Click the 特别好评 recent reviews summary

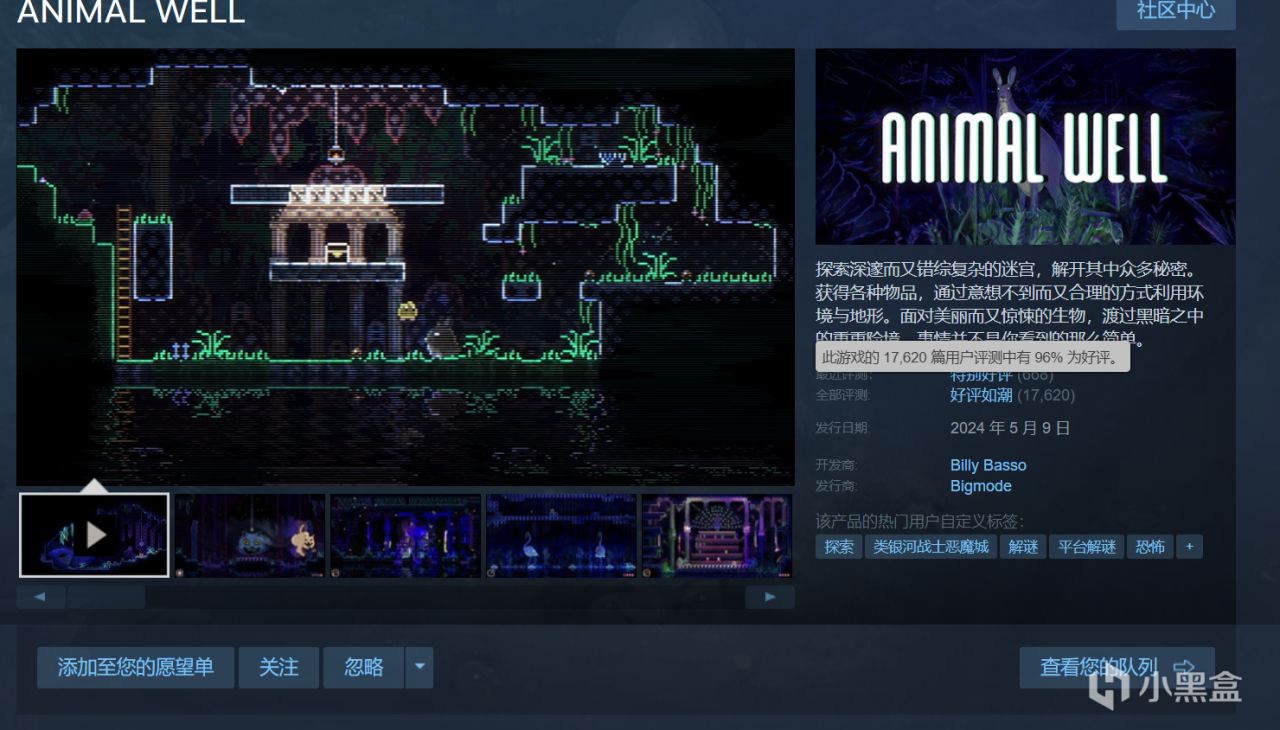pos(981,376)
